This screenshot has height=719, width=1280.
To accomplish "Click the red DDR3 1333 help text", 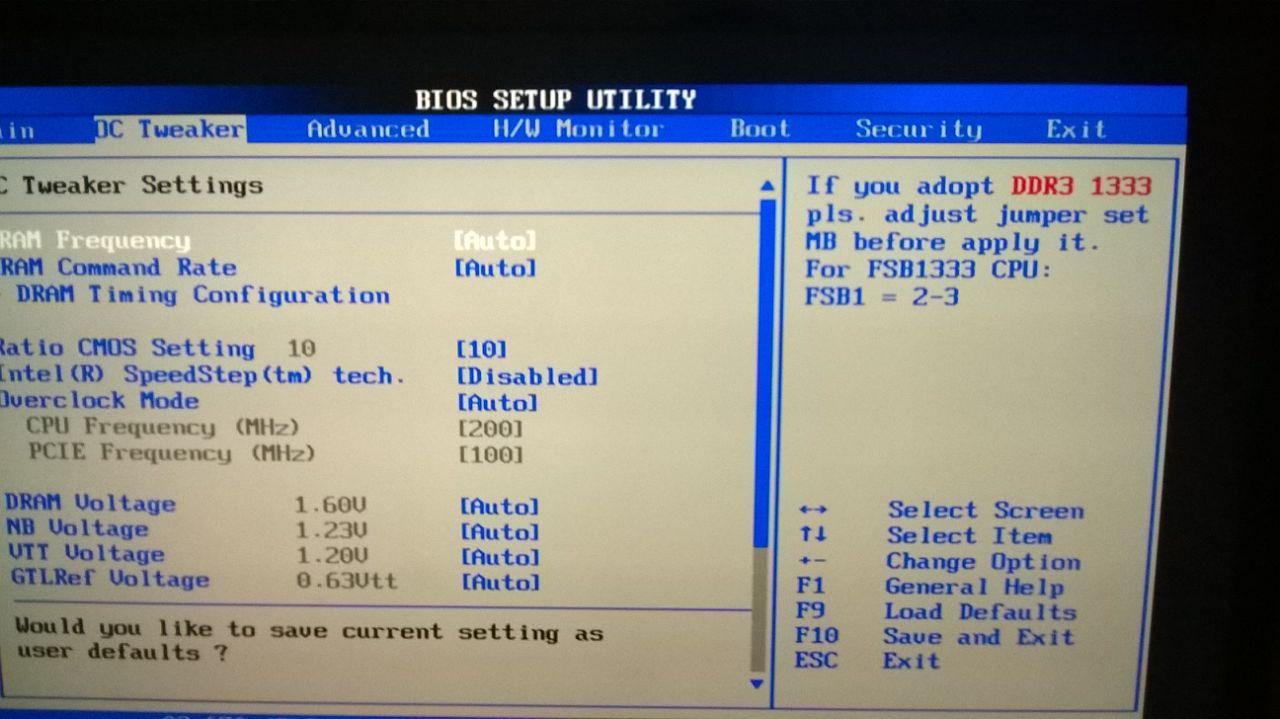I will tap(1081, 186).
